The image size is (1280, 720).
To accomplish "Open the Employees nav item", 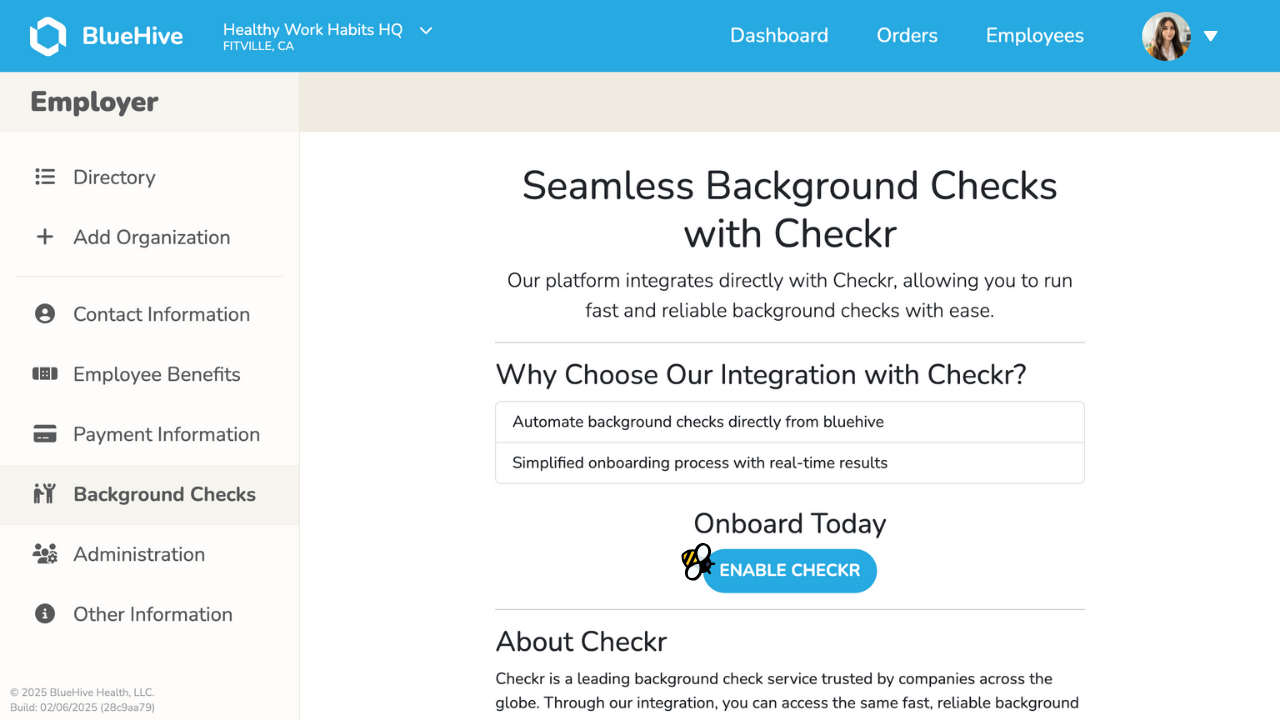I will point(1035,36).
